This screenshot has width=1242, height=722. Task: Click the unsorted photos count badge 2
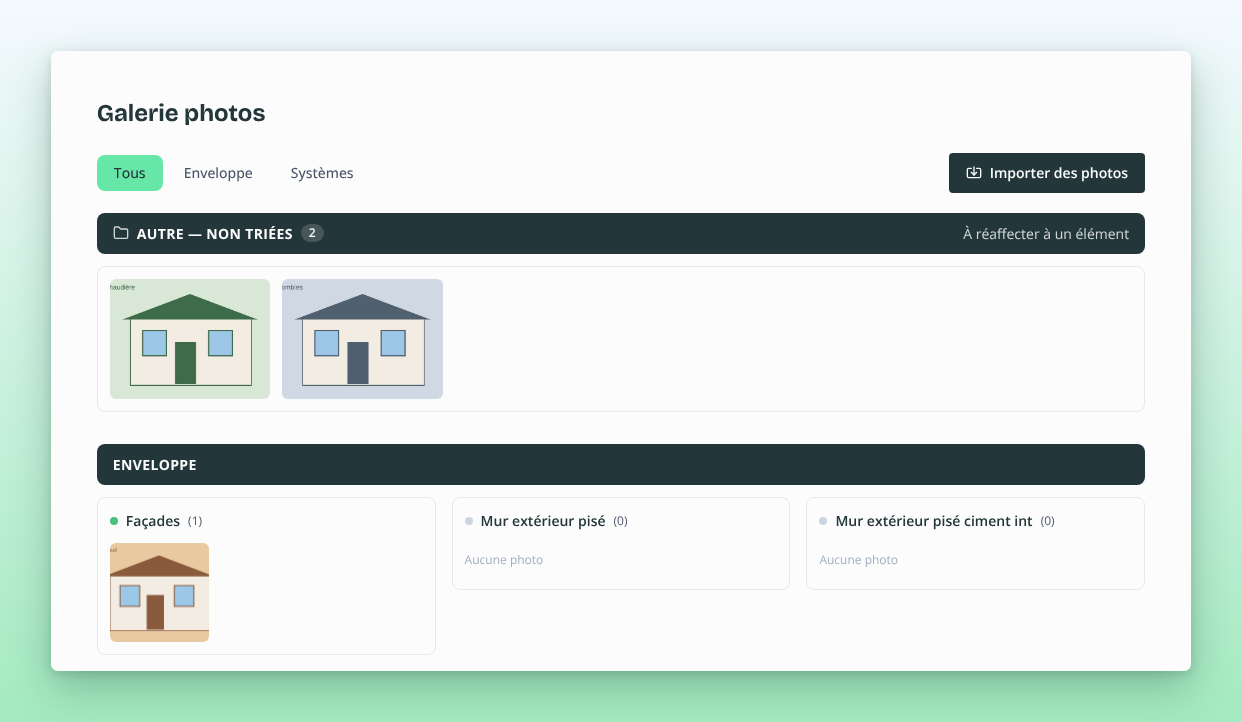[312, 233]
